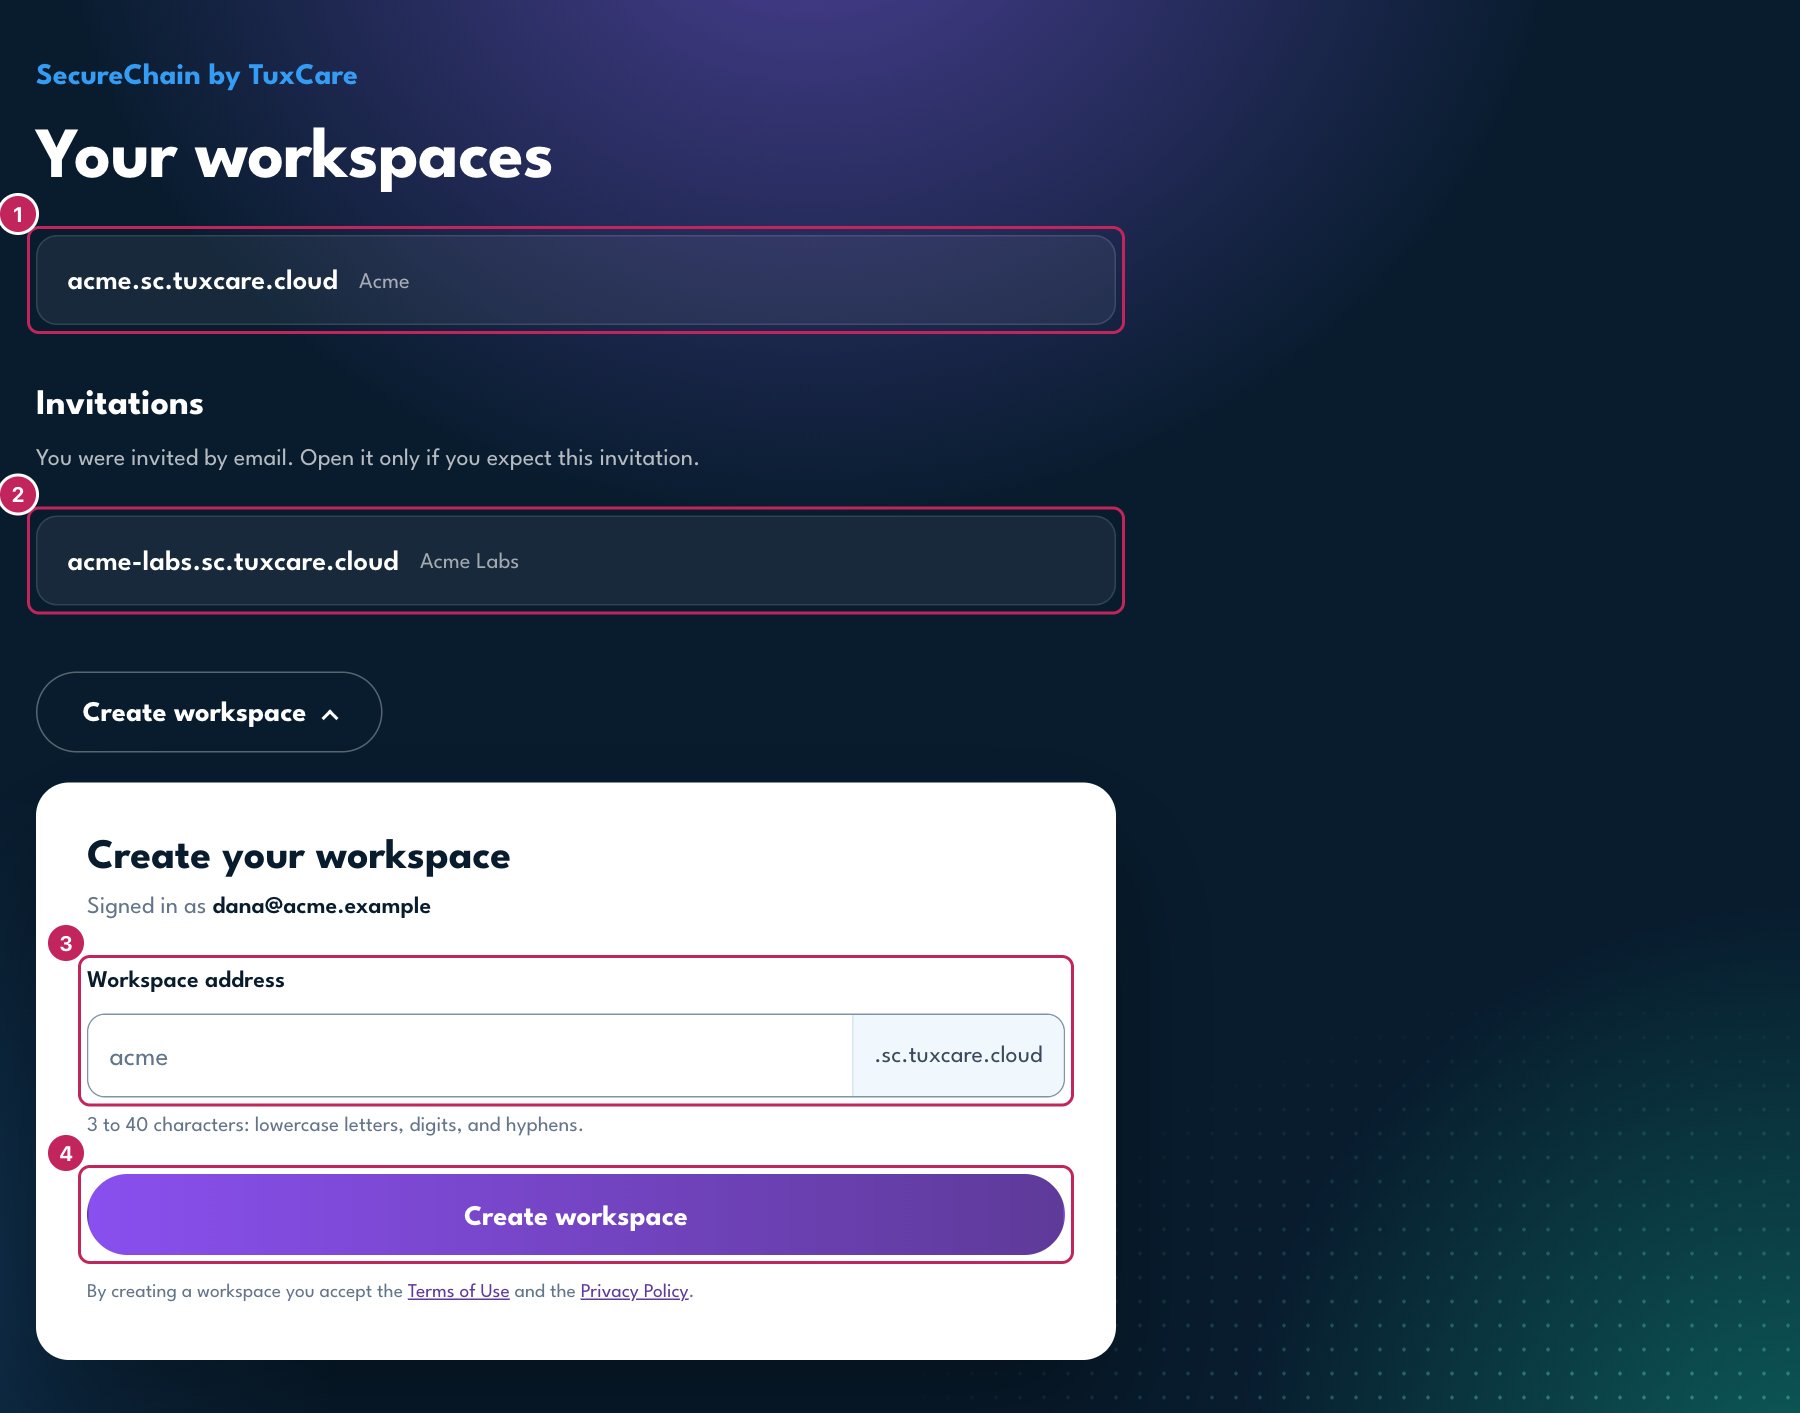
Task: Click the 'You were invited by email' notice
Action: tap(367, 458)
